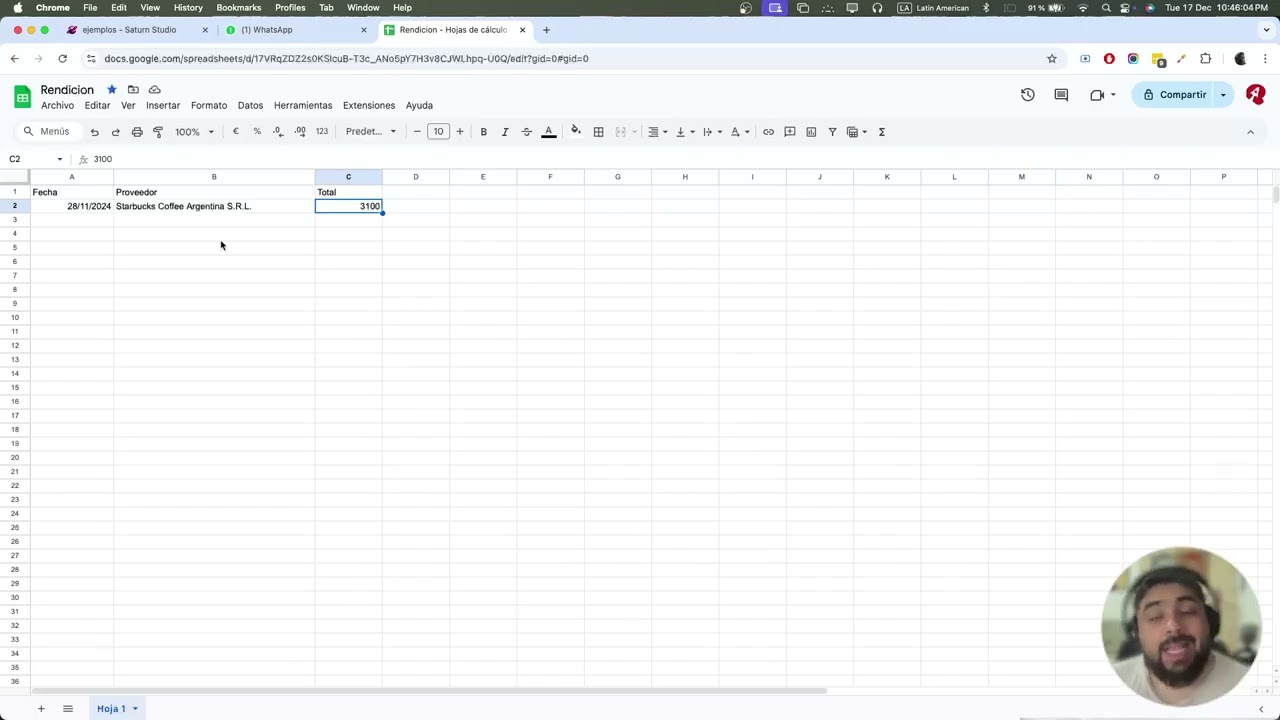The image size is (1280, 720).
Task: Insert chart from toolbar icon
Action: click(811, 132)
